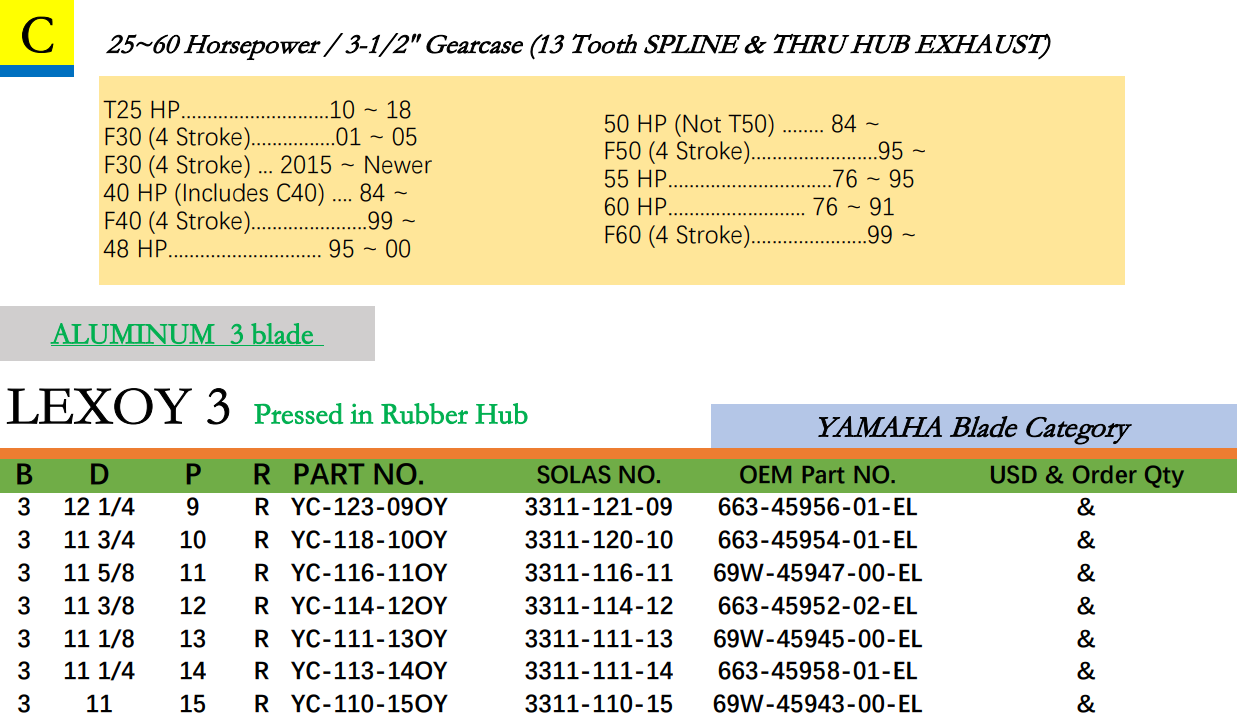Image resolution: width=1238 pixels, height=721 pixels.
Task: Click Solas number "3311-121-09"
Action: (x=599, y=507)
